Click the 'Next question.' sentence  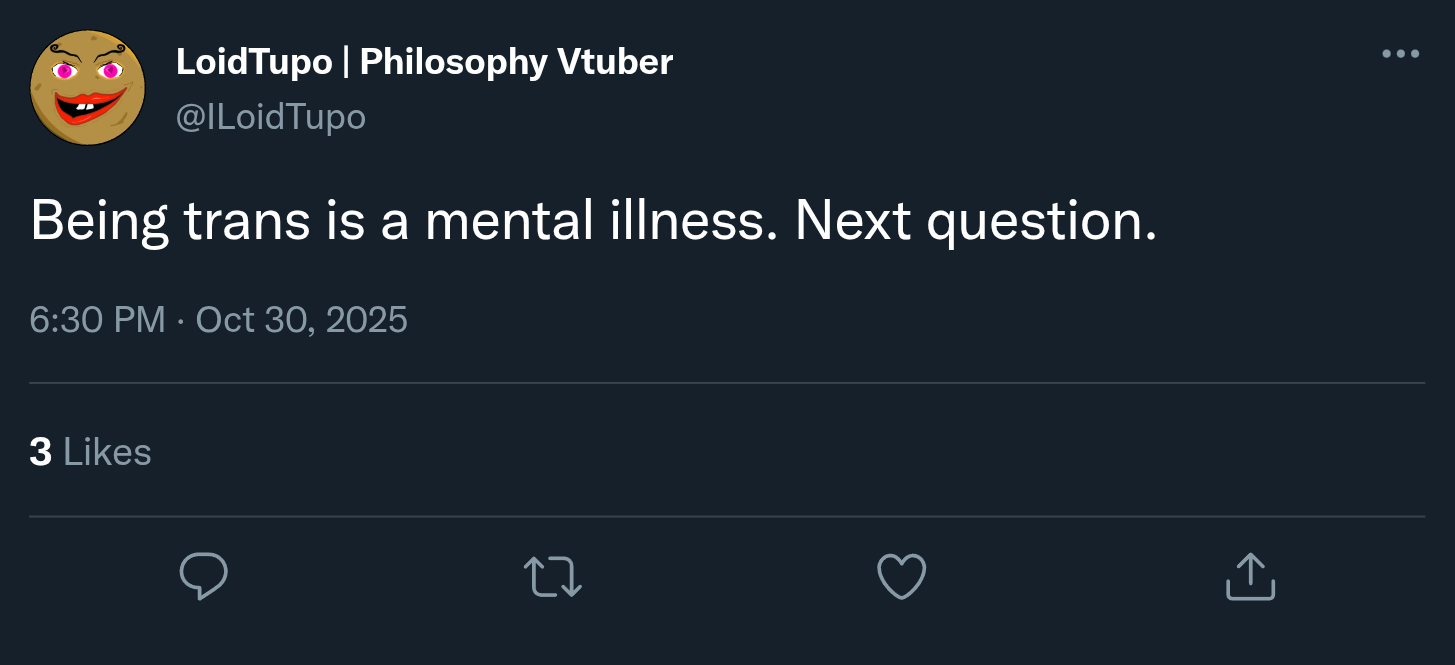(x=975, y=220)
